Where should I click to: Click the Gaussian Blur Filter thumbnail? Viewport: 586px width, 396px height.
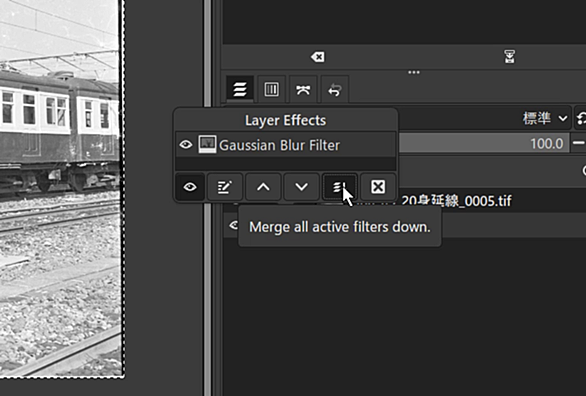click(207, 145)
